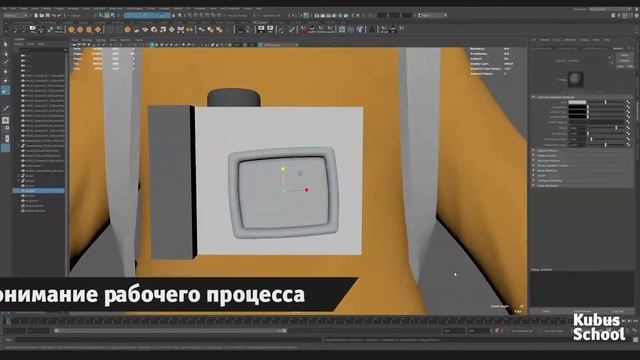Click the polygon sphere shelf icon
Viewport: 640px width, 360px height.
coord(71,29)
